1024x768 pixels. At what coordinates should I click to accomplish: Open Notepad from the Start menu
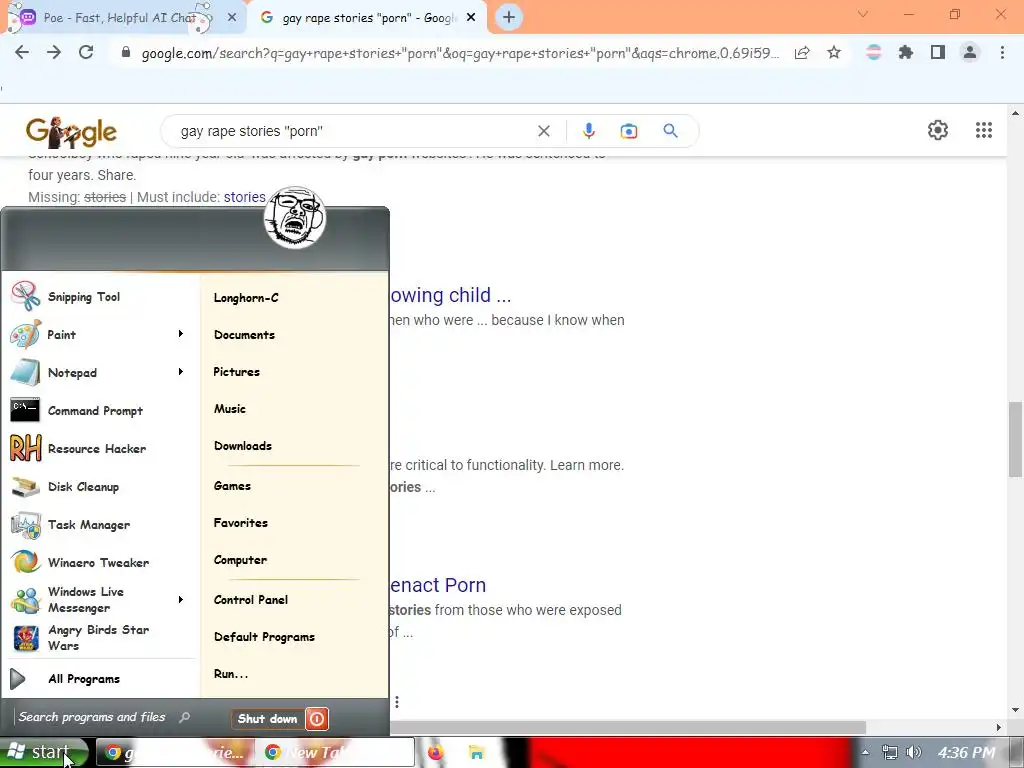(98, 372)
